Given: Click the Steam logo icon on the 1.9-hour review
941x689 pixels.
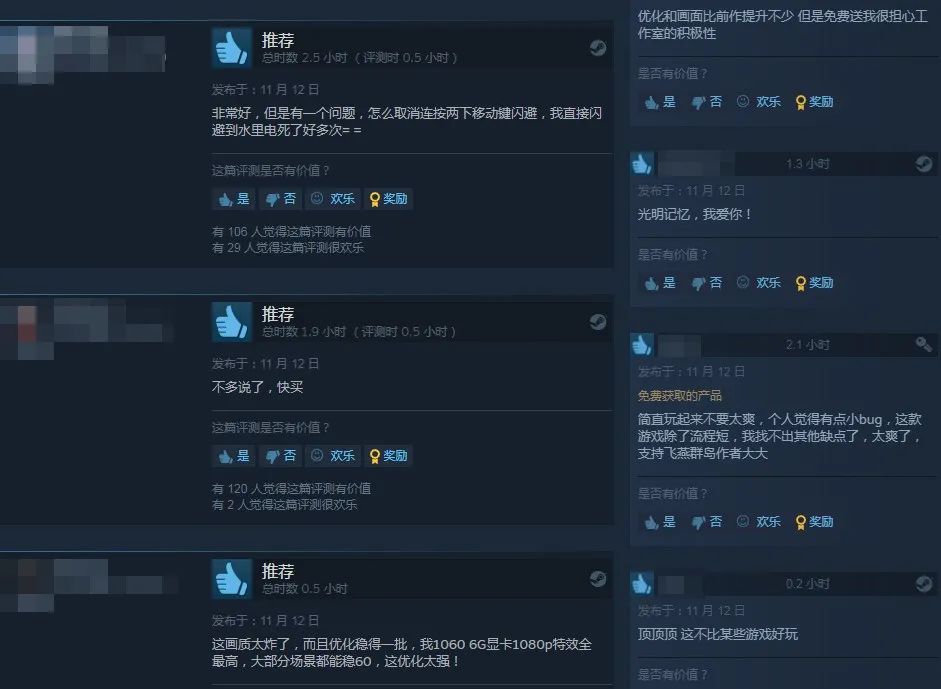Looking at the screenshot, I should coord(598,322).
